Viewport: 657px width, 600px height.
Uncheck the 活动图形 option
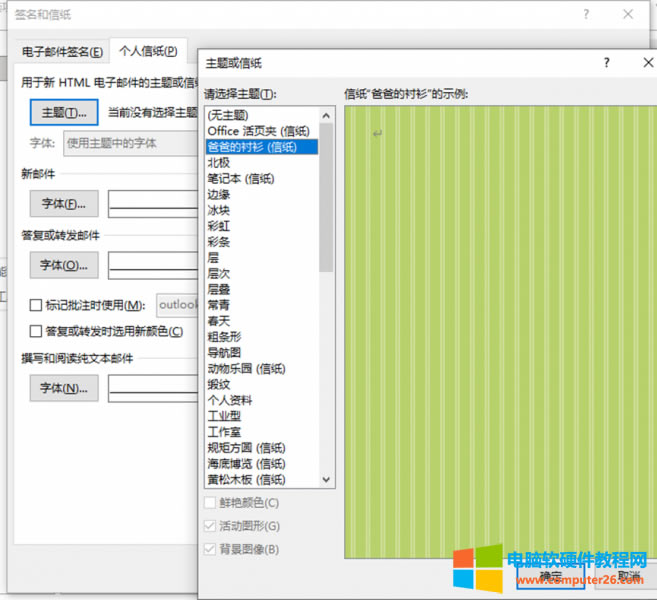210,526
